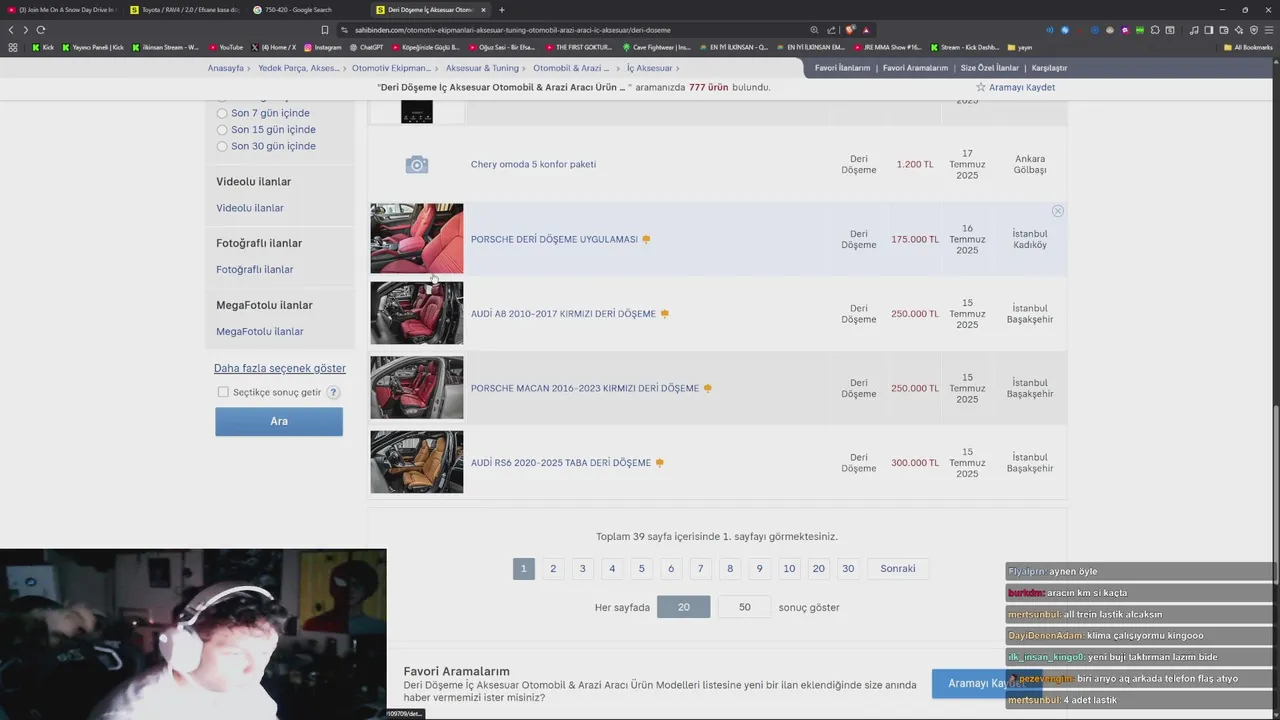Open Brave Shields lion icon

[x=850, y=30]
